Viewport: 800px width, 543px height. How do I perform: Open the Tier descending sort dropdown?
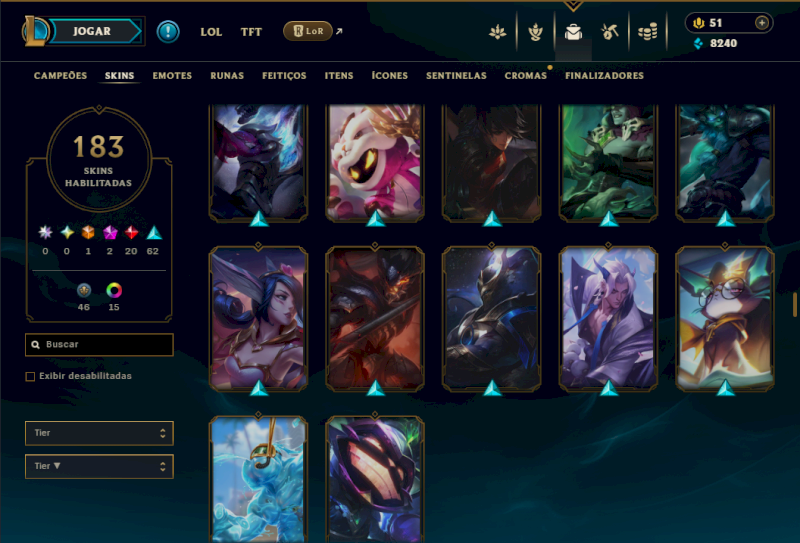(99, 466)
